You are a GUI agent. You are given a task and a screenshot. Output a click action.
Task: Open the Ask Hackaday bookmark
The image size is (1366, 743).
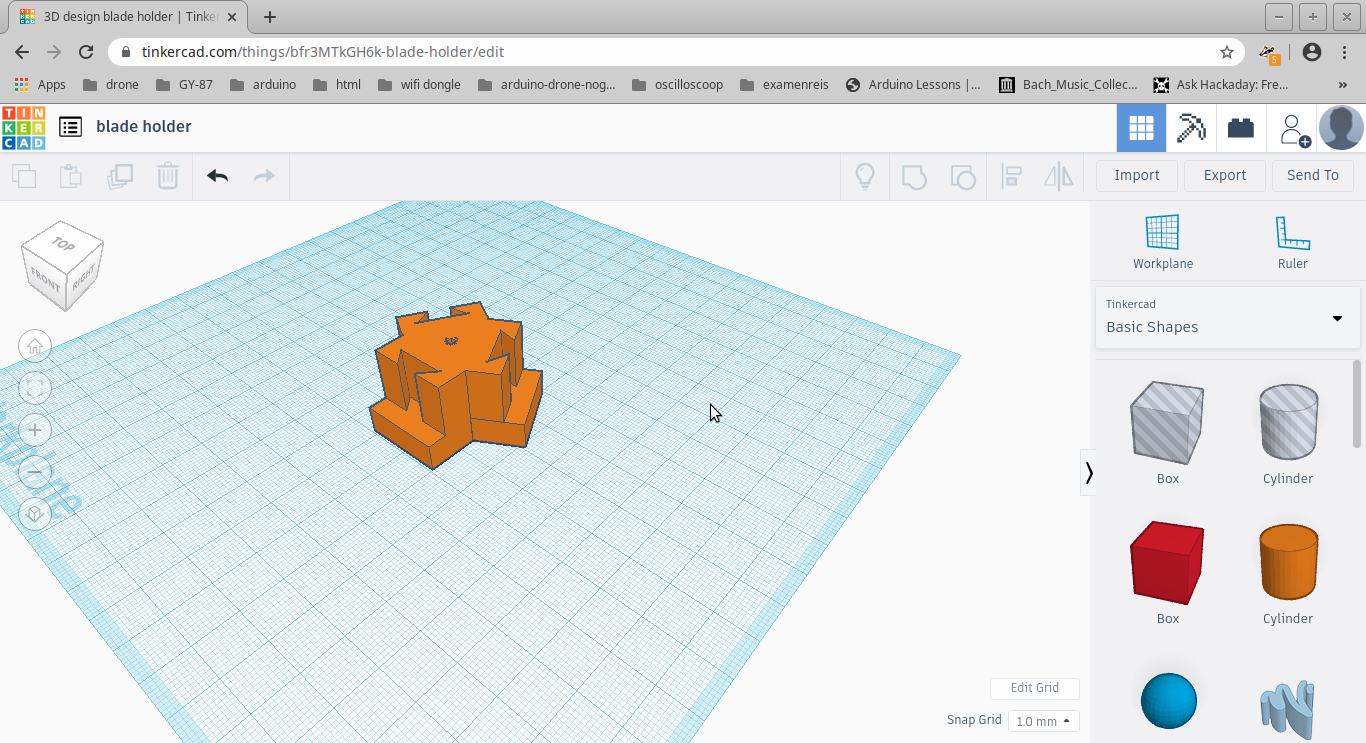click(1221, 85)
